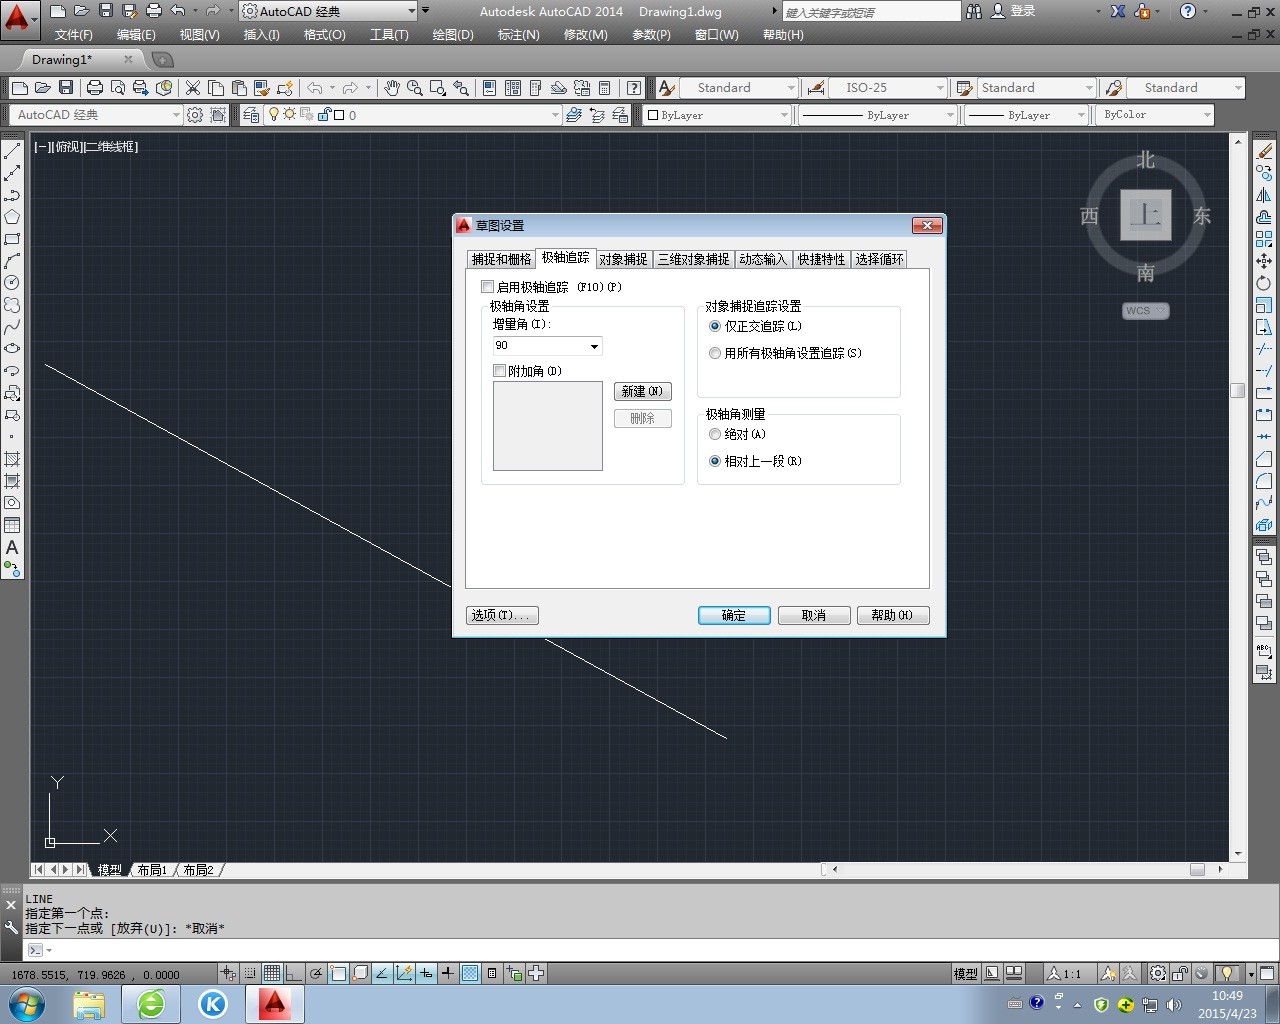Select the 用所有极轴角设置追踪 radio button

pos(715,353)
